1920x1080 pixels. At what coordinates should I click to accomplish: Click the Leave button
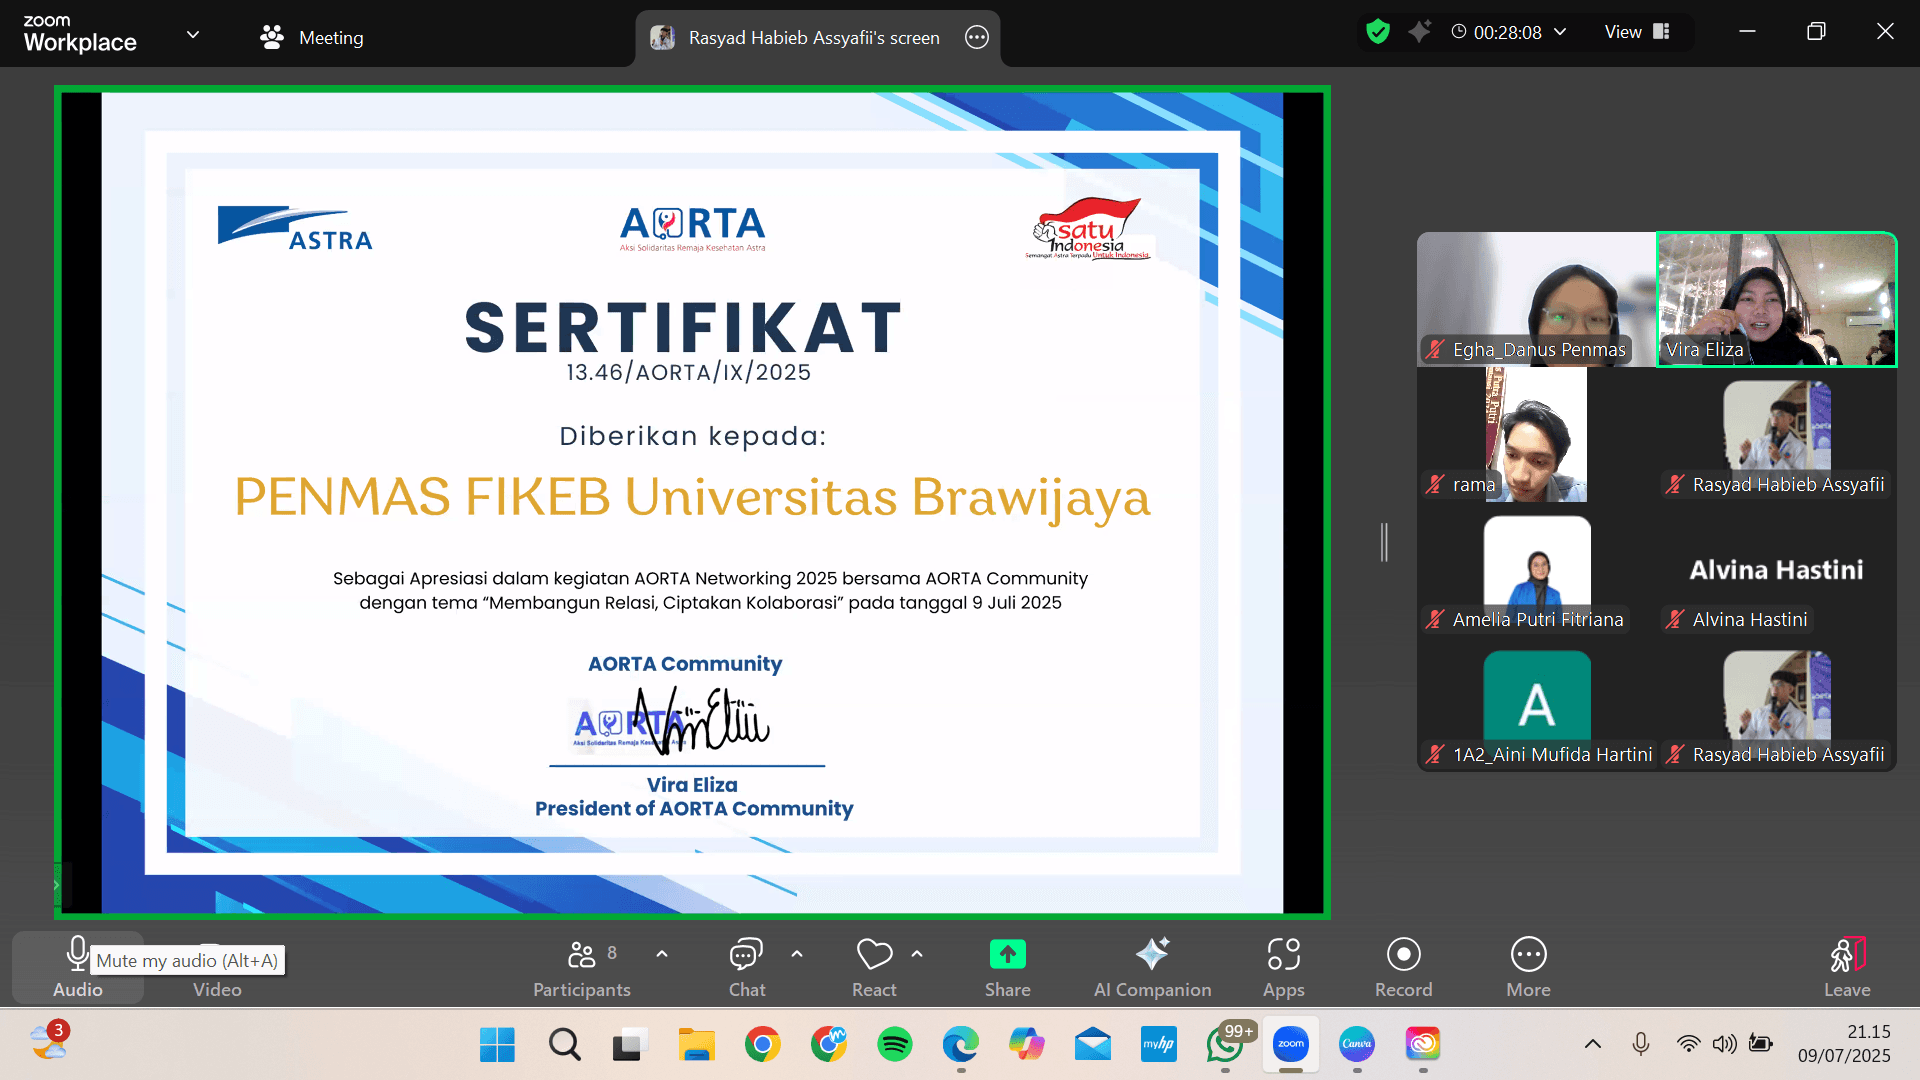(1846, 965)
